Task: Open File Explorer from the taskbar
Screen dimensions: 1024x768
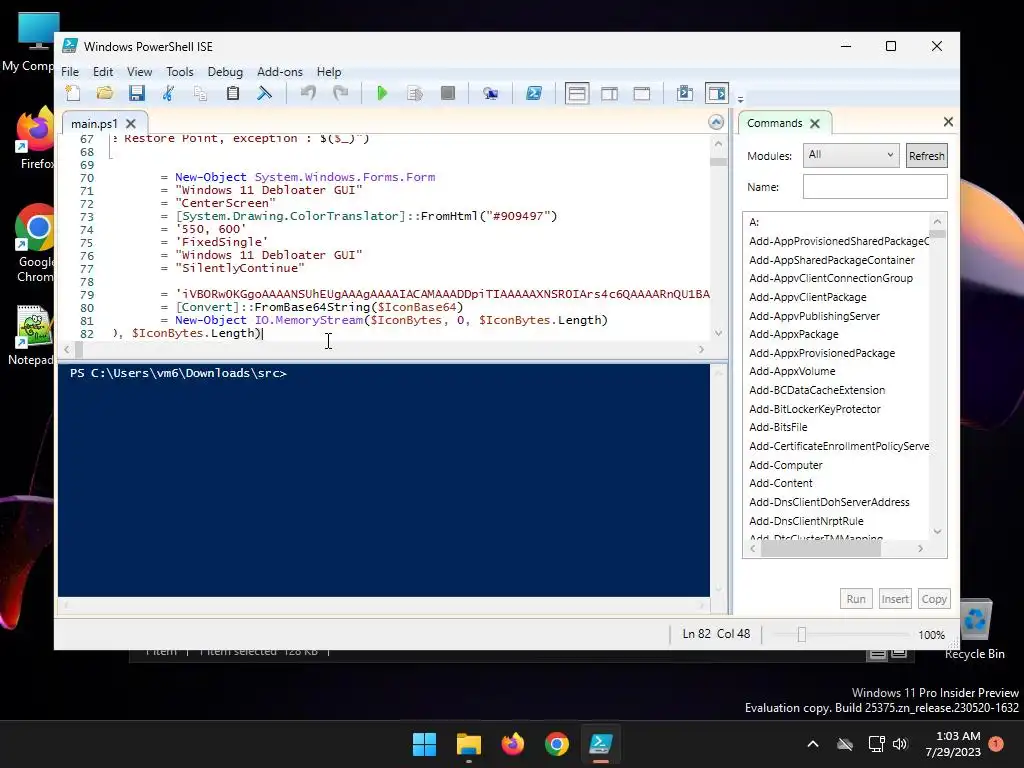Action: pyautogui.click(x=468, y=744)
